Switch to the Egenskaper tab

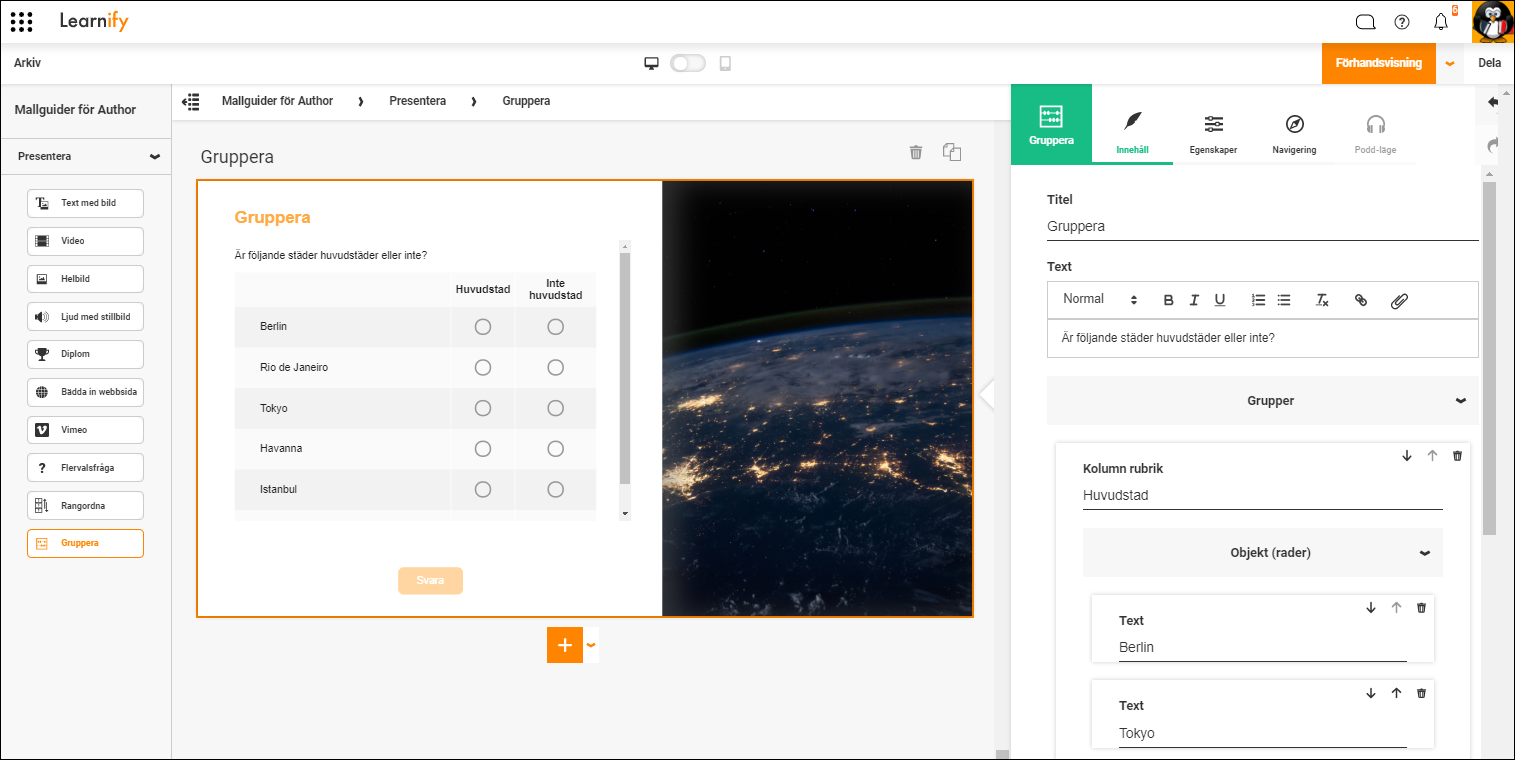tap(1213, 133)
